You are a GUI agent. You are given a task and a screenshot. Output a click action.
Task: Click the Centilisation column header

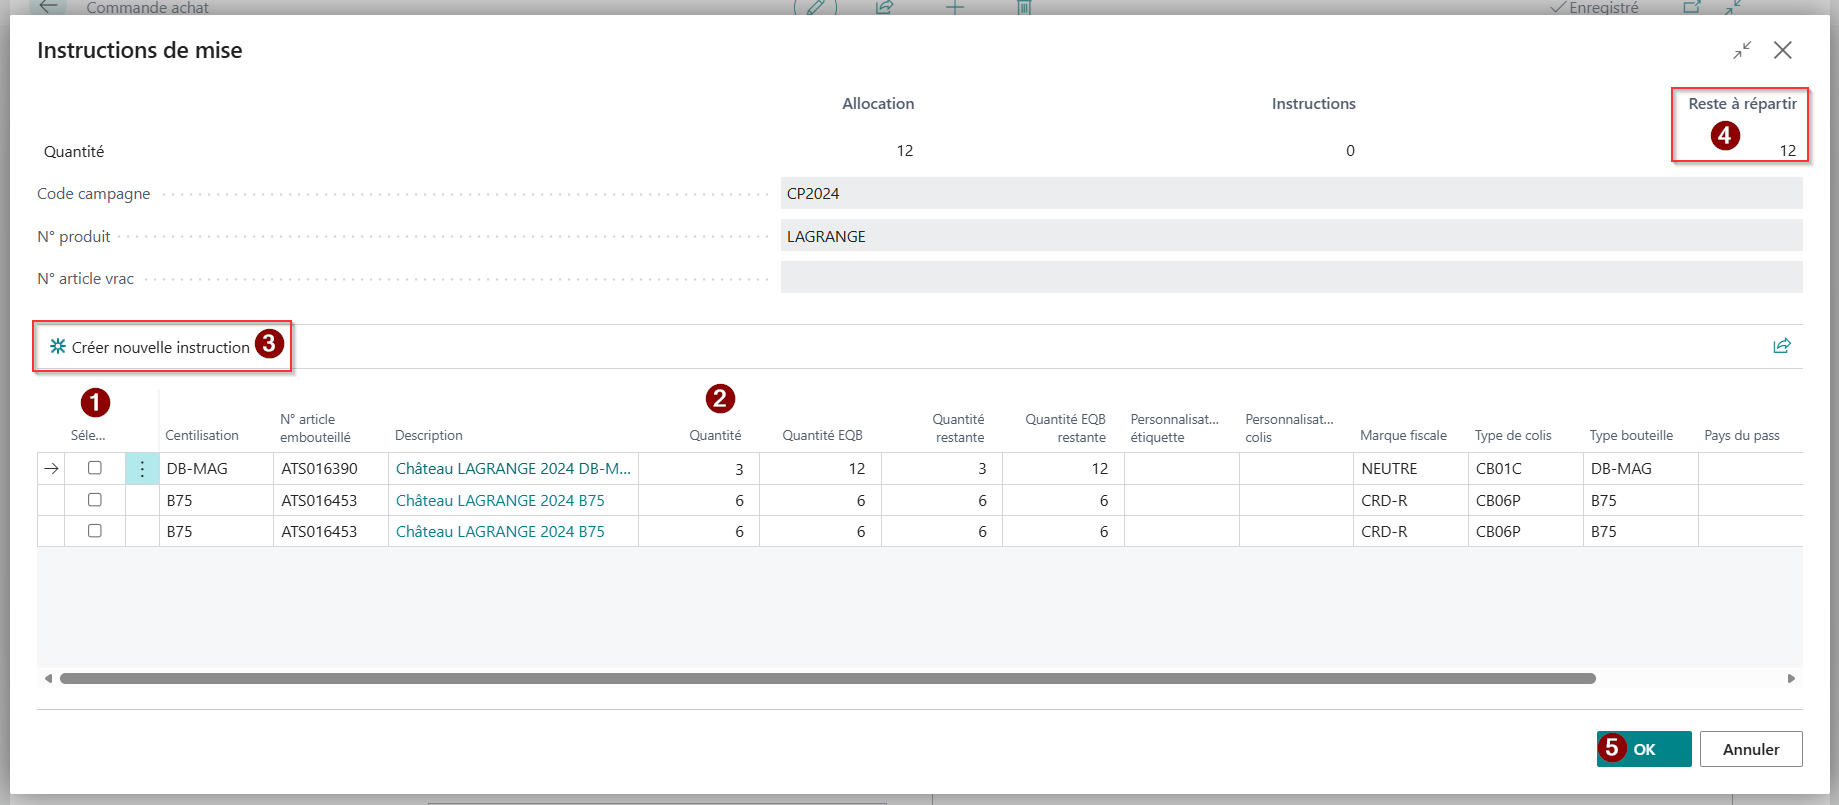202,435
